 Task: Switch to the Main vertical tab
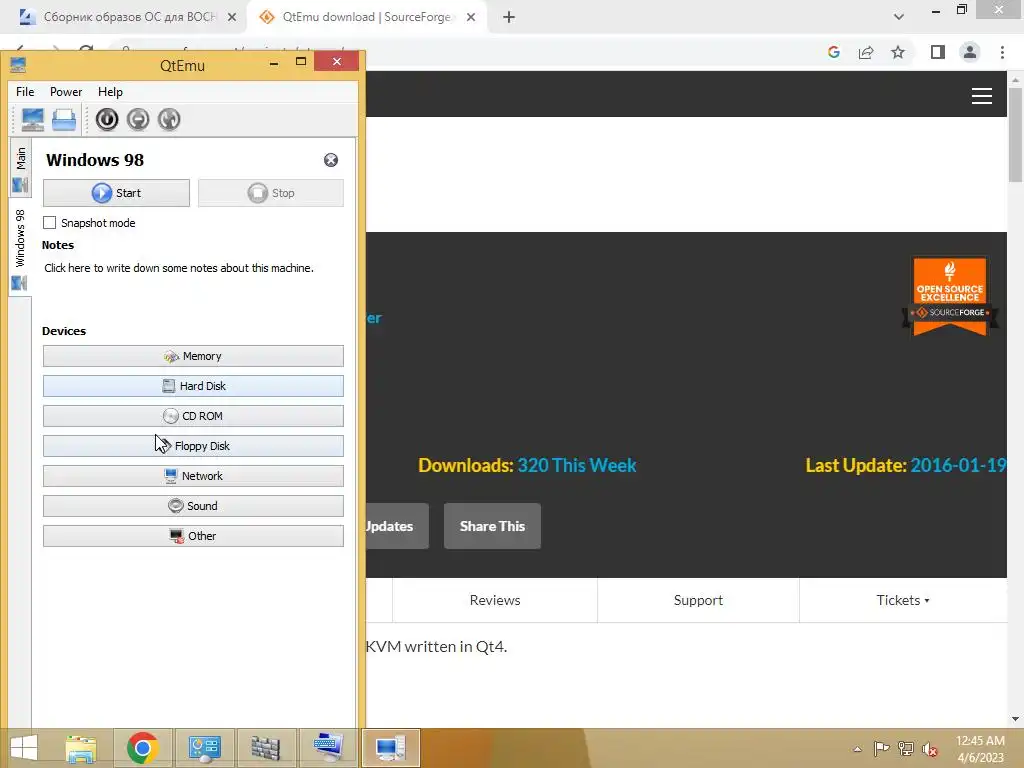(x=20, y=170)
